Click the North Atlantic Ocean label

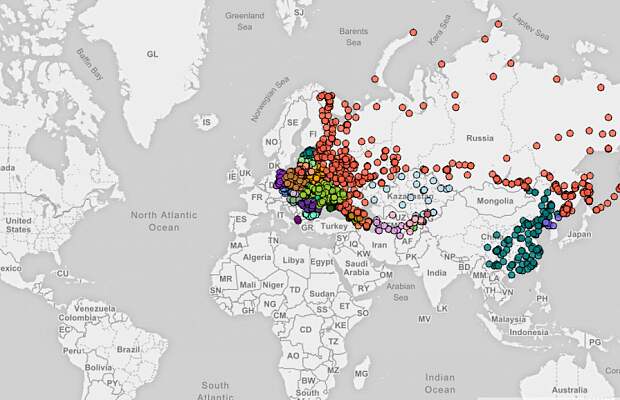click(164, 221)
